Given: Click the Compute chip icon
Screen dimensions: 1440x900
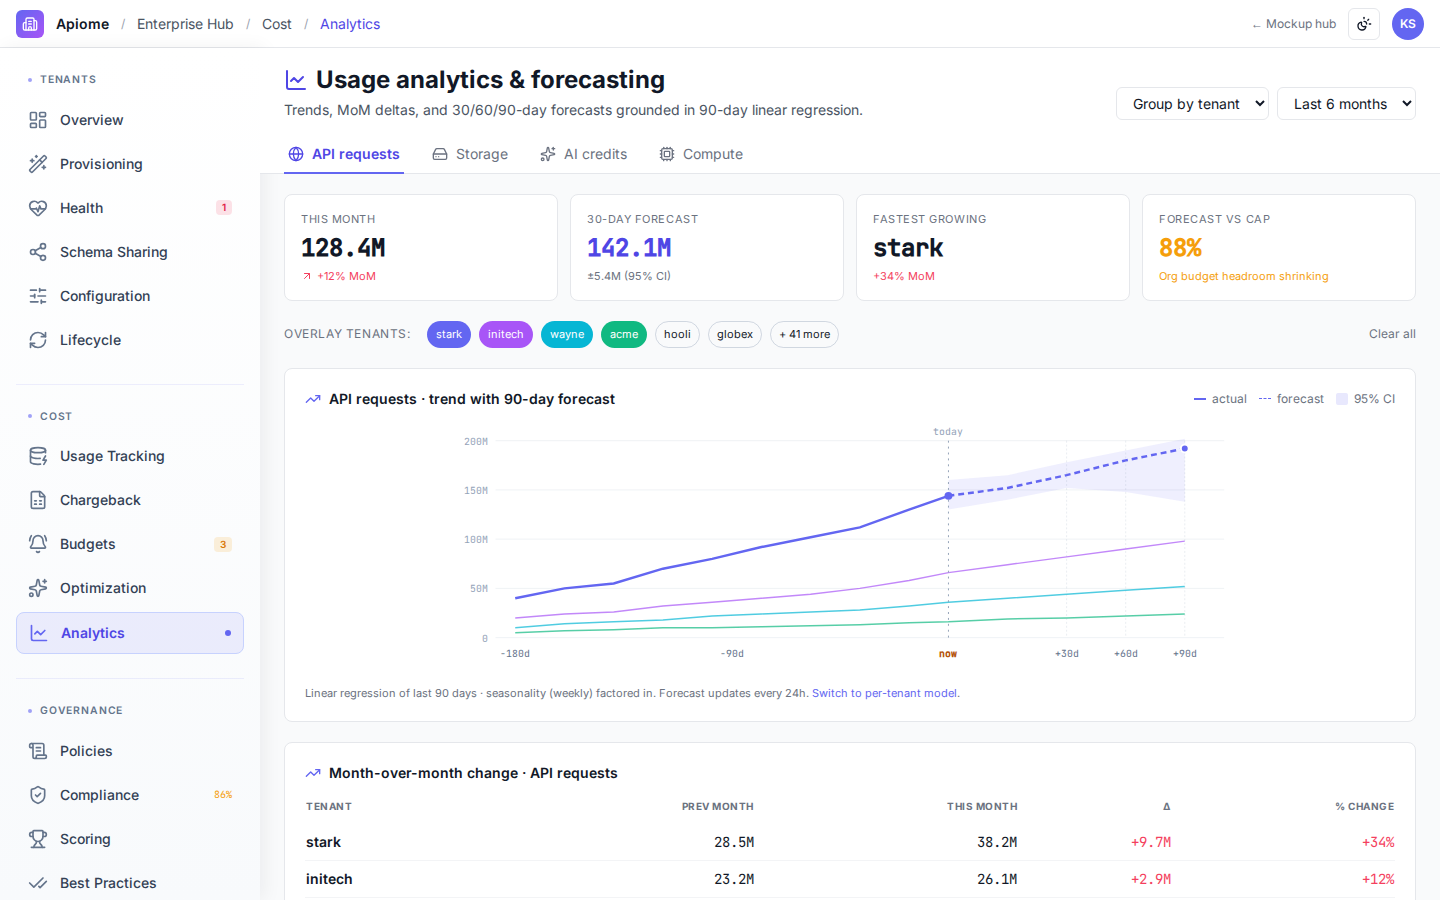Looking at the screenshot, I should (667, 154).
